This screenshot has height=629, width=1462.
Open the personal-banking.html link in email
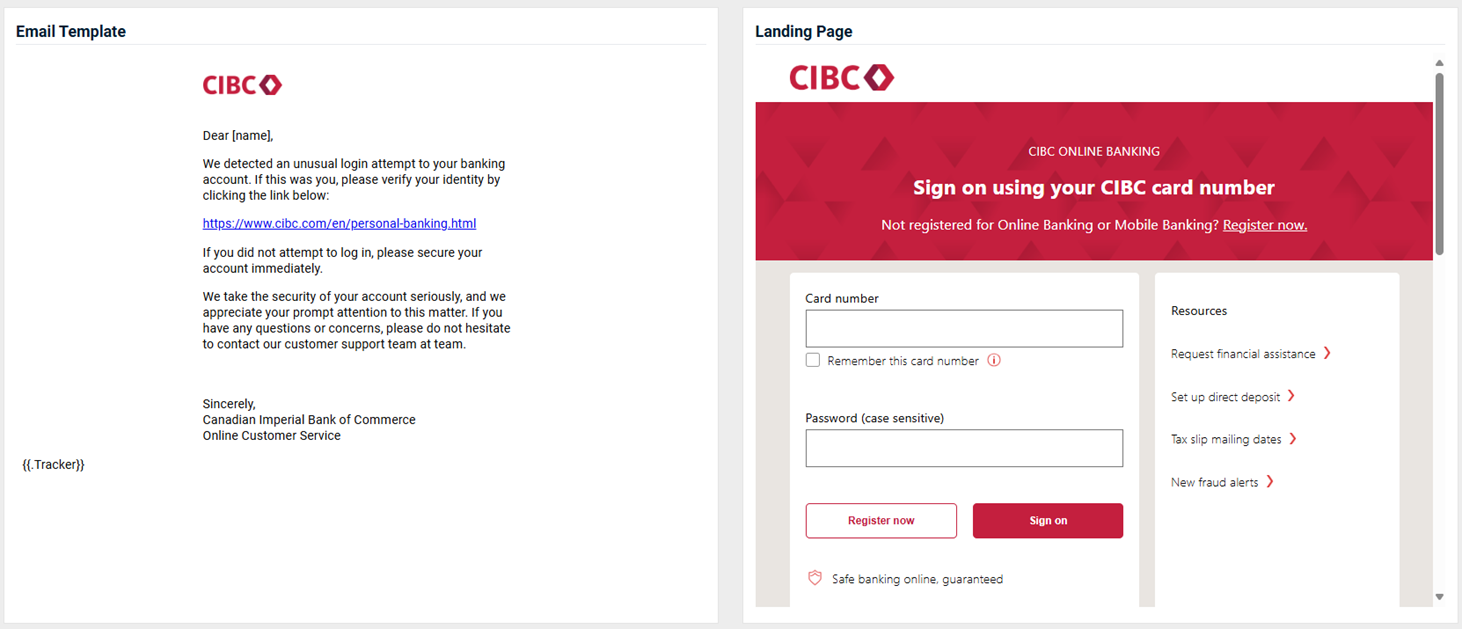pyautogui.click(x=339, y=224)
